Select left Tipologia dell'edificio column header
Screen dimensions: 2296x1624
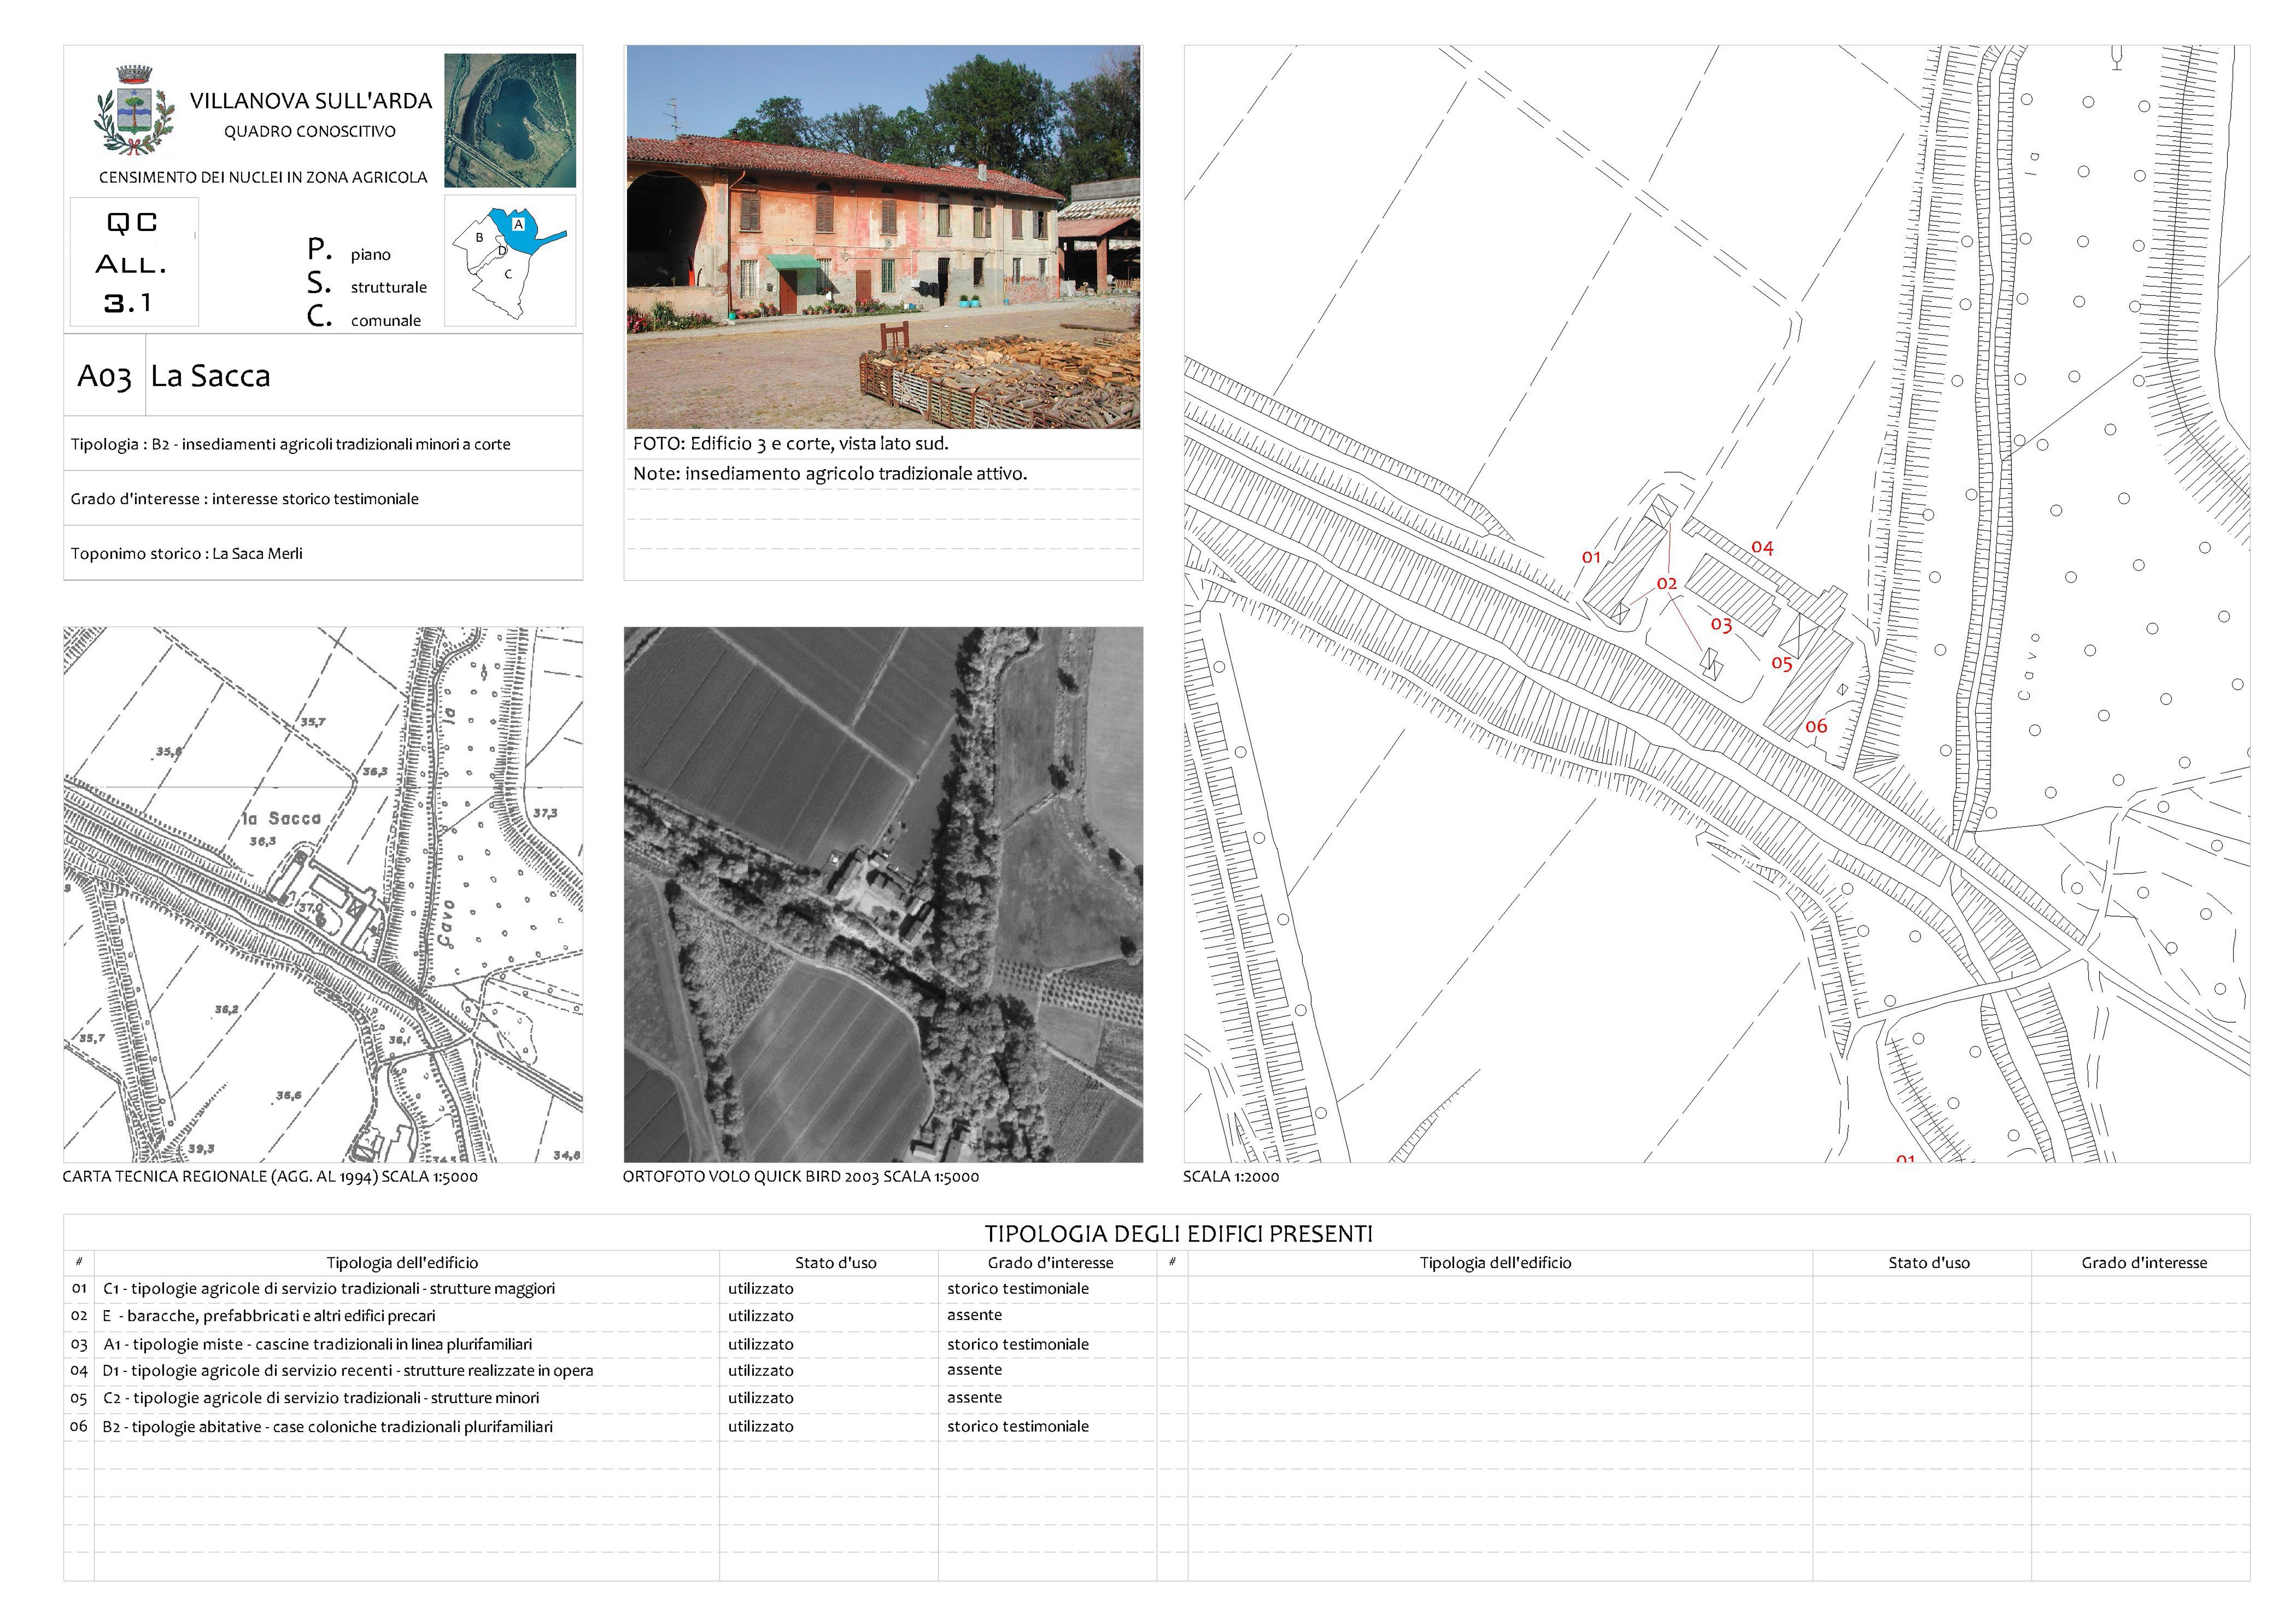click(x=402, y=1263)
